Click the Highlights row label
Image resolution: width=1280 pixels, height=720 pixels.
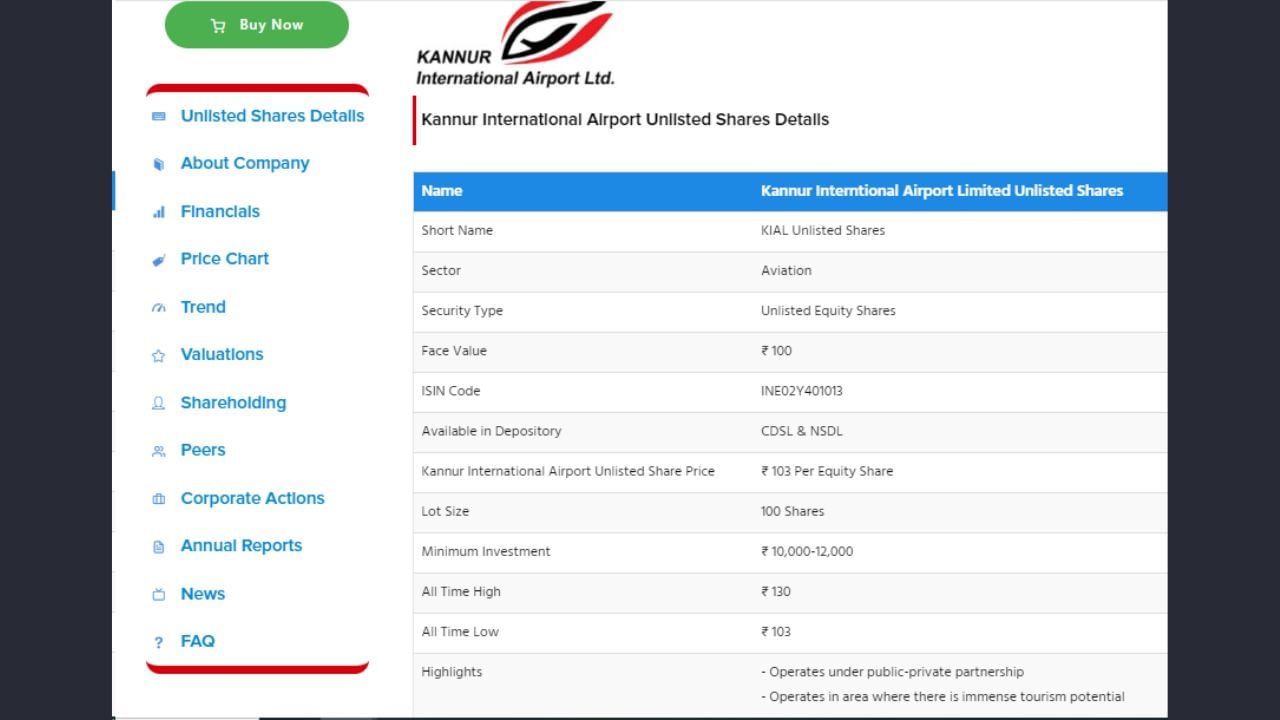point(452,672)
